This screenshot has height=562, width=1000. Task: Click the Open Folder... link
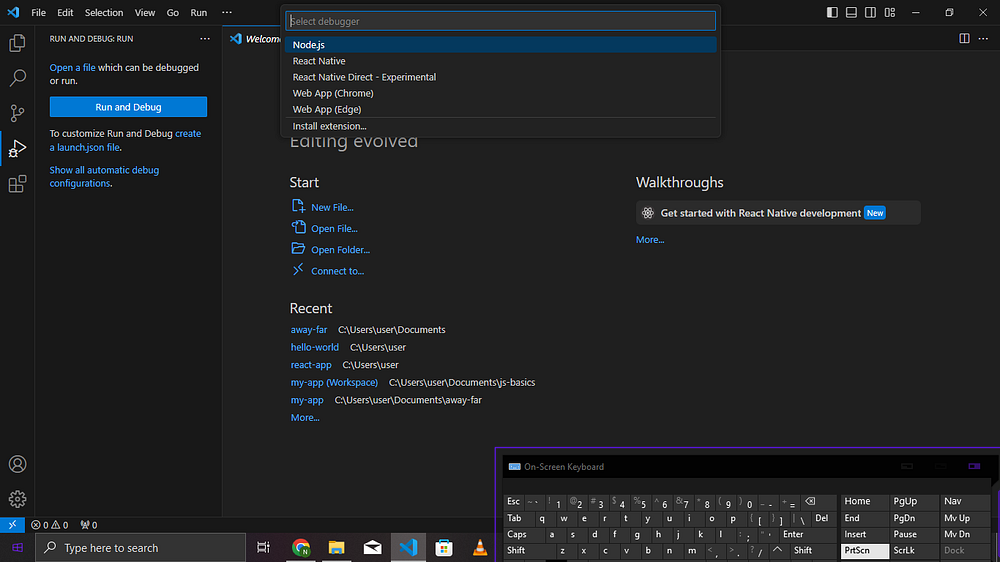pyautogui.click(x=341, y=249)
